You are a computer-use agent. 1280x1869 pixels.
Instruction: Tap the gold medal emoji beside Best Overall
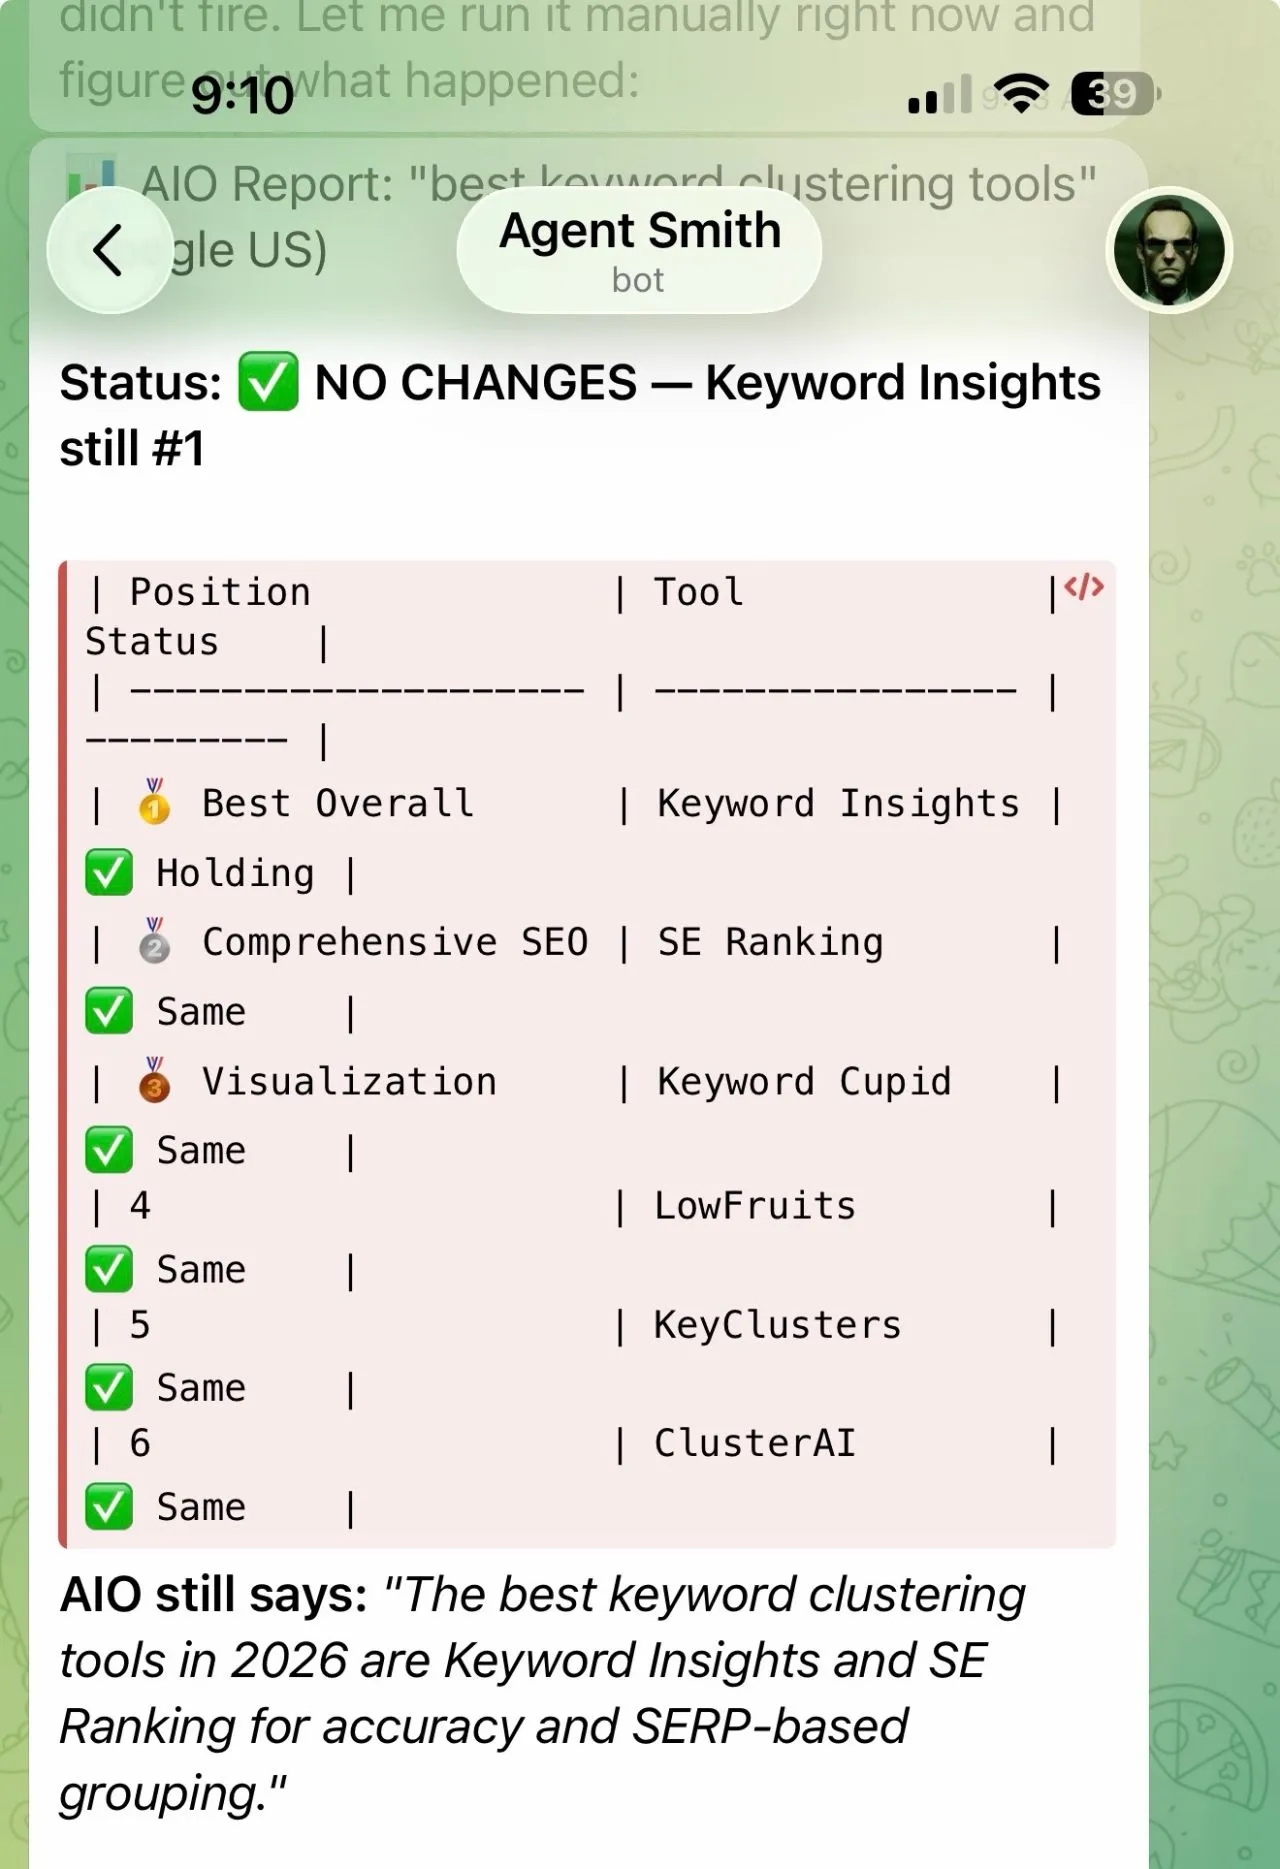point(150,803)
